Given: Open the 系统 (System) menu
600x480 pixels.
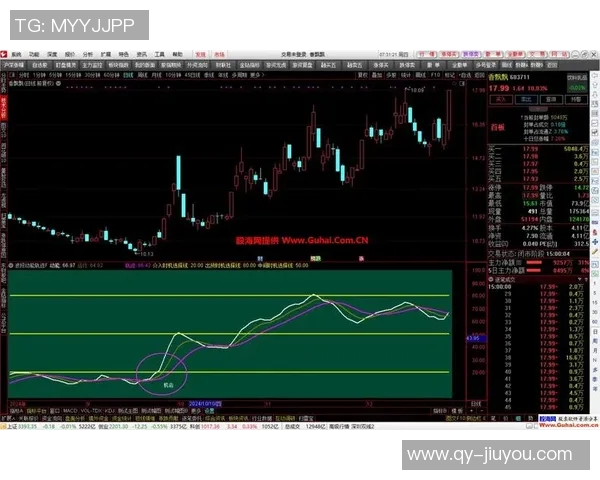Looking at the screenshot, I should 17,52.
